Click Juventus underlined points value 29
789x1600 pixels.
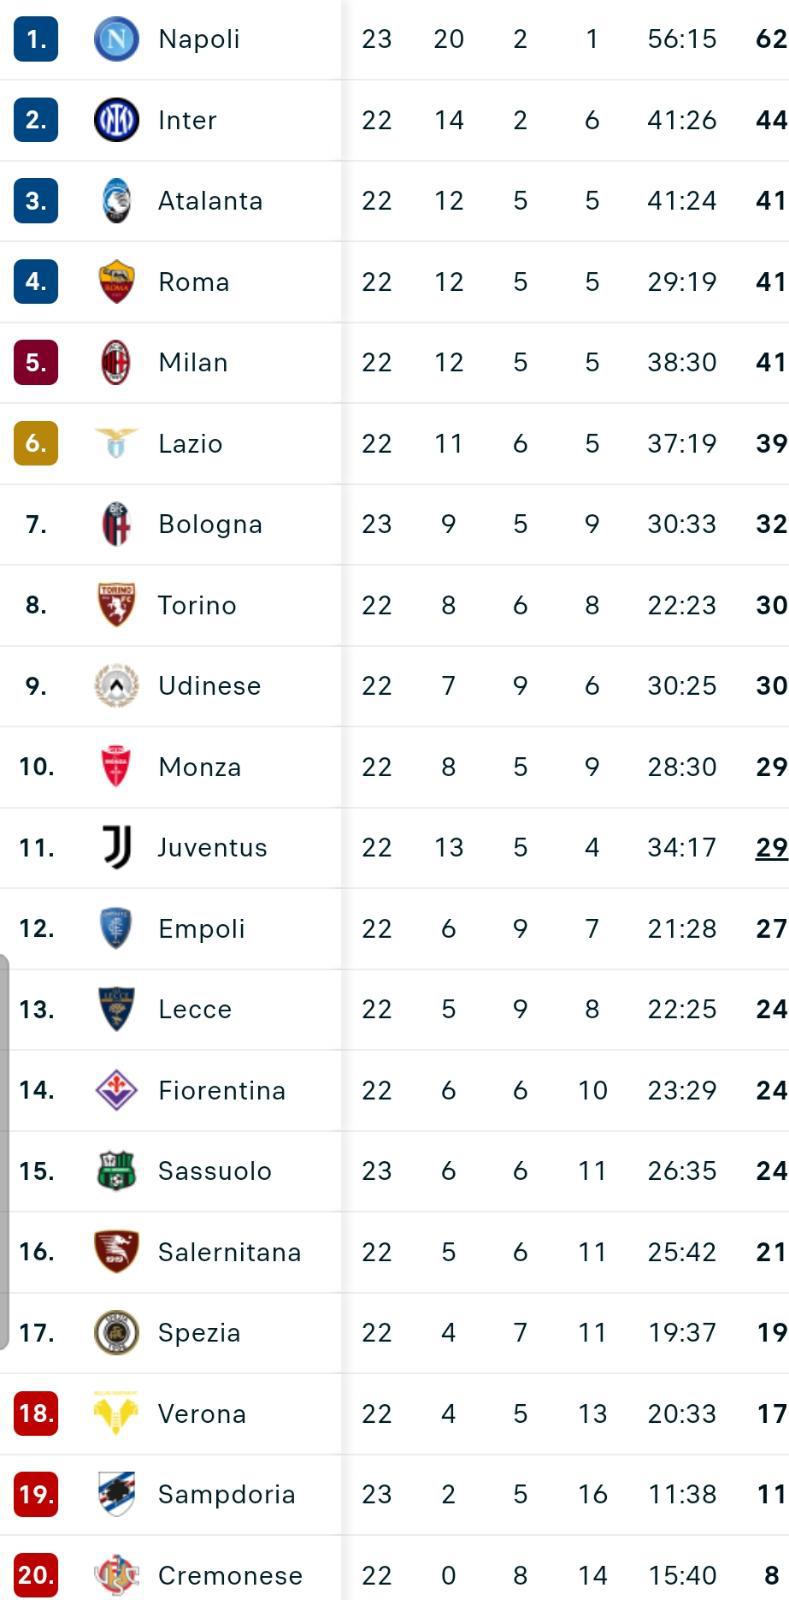pos(771,848)
